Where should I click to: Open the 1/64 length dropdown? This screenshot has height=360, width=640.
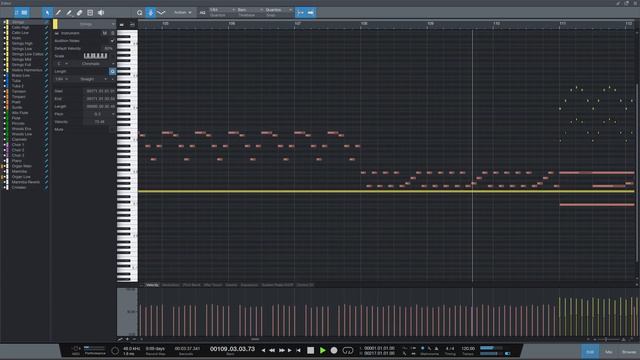click(x=62, y=79)
